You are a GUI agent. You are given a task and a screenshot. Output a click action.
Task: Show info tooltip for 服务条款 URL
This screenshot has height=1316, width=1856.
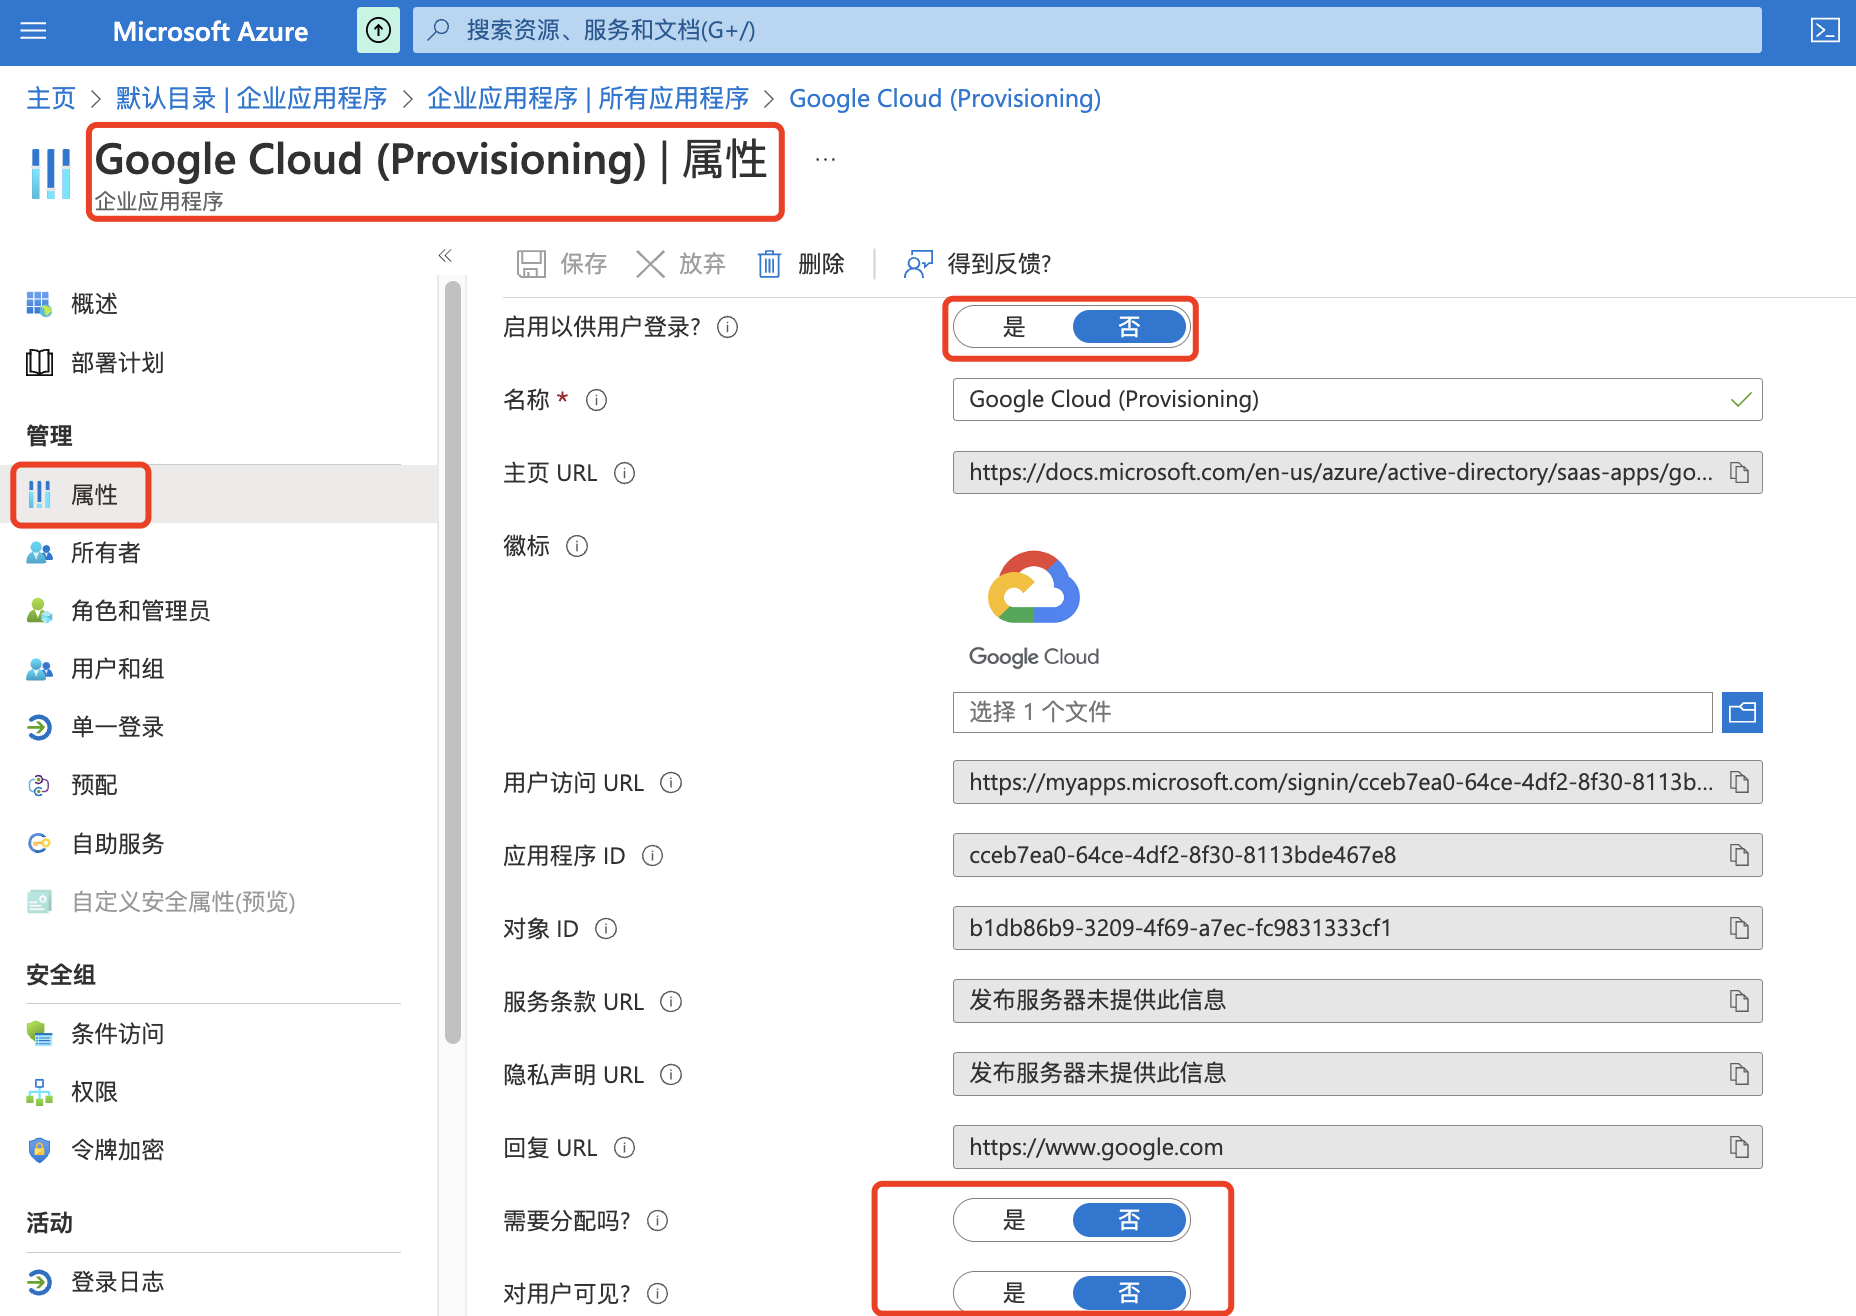[672, 1002]
